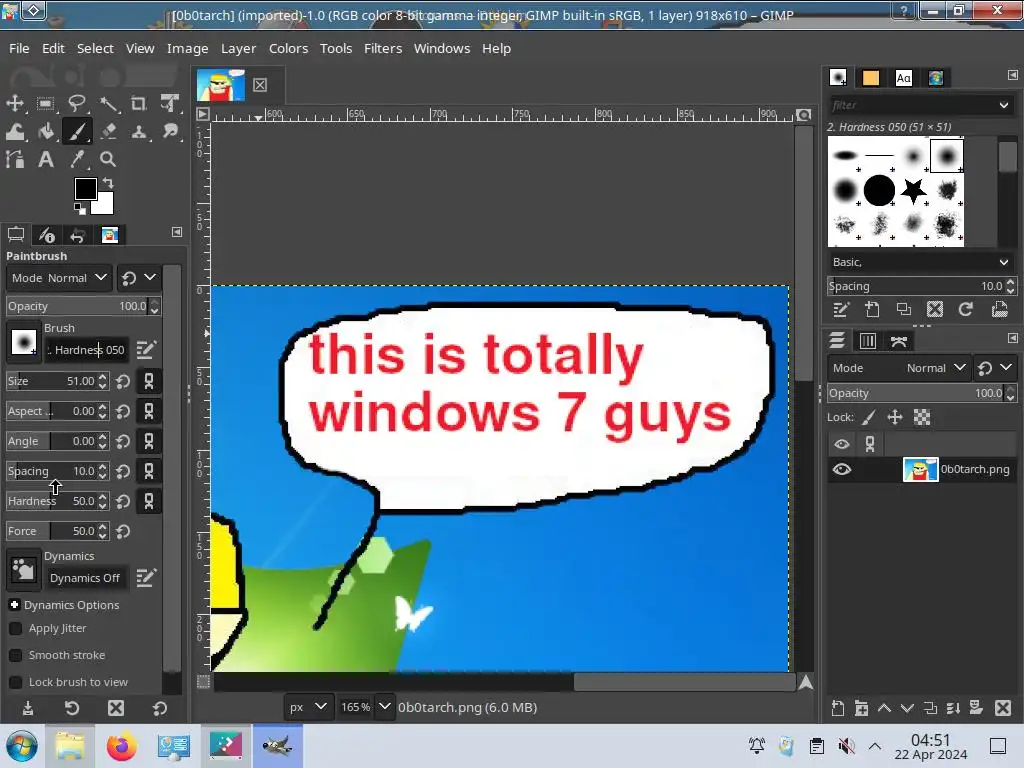Save tool preset icon at bottom left
This screenshot has height=768, width=1024.
[x=27, y=708]
